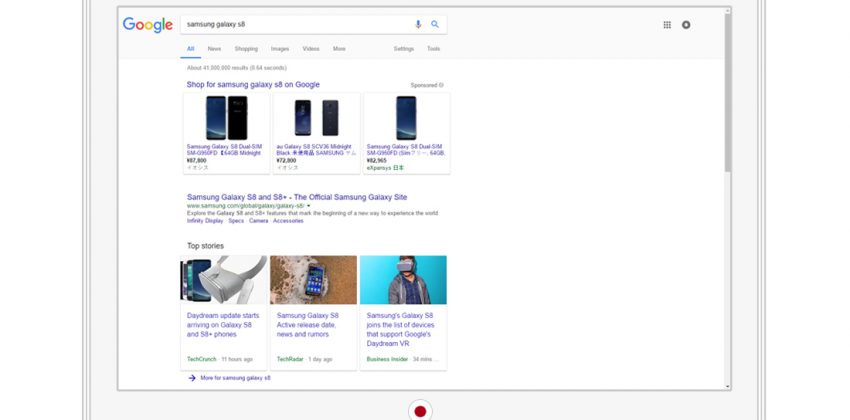Click the red record button below the browser

pyautogui.click(x=420, y=411)
